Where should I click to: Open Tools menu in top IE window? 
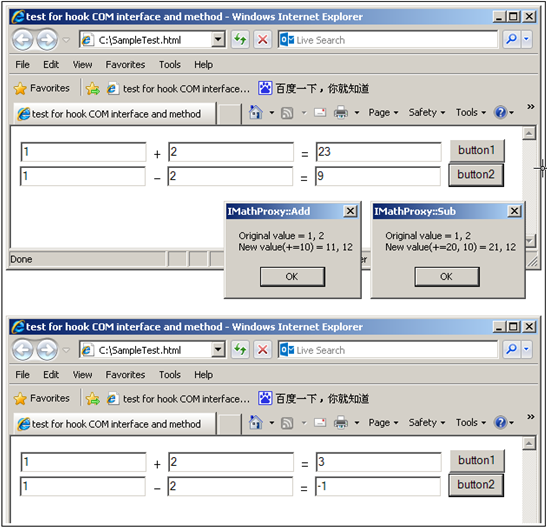click(x=170, y=65)
